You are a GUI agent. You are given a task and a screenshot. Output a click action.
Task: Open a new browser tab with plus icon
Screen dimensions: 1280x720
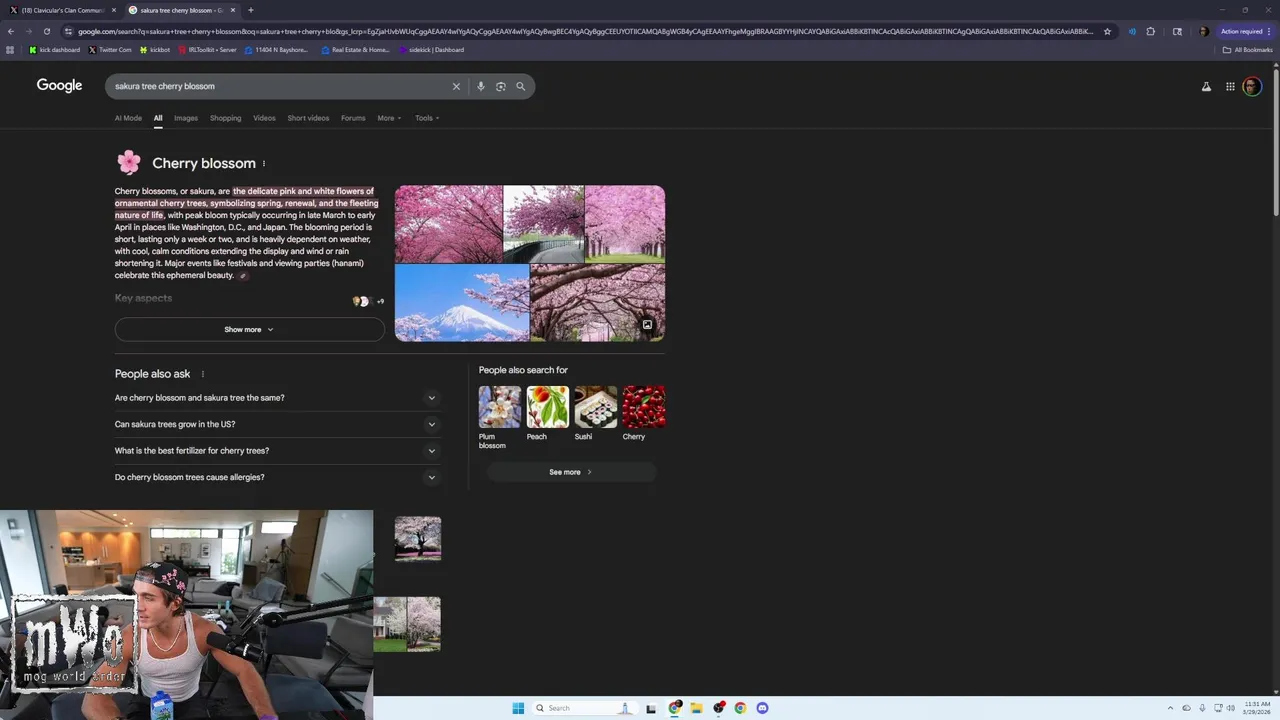(x=251, y=10)
